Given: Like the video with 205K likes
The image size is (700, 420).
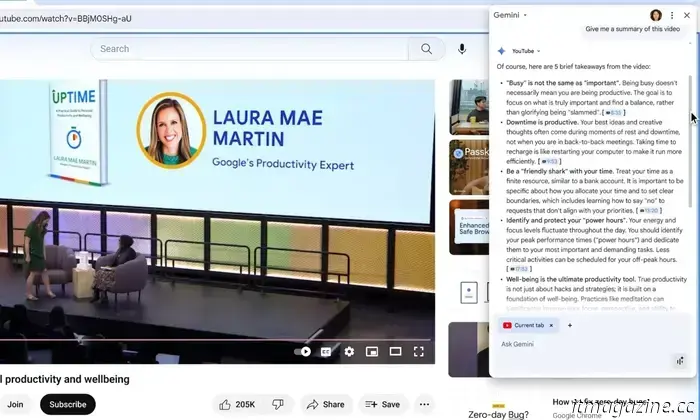Looking at the screenshot, I should (237, 404).
